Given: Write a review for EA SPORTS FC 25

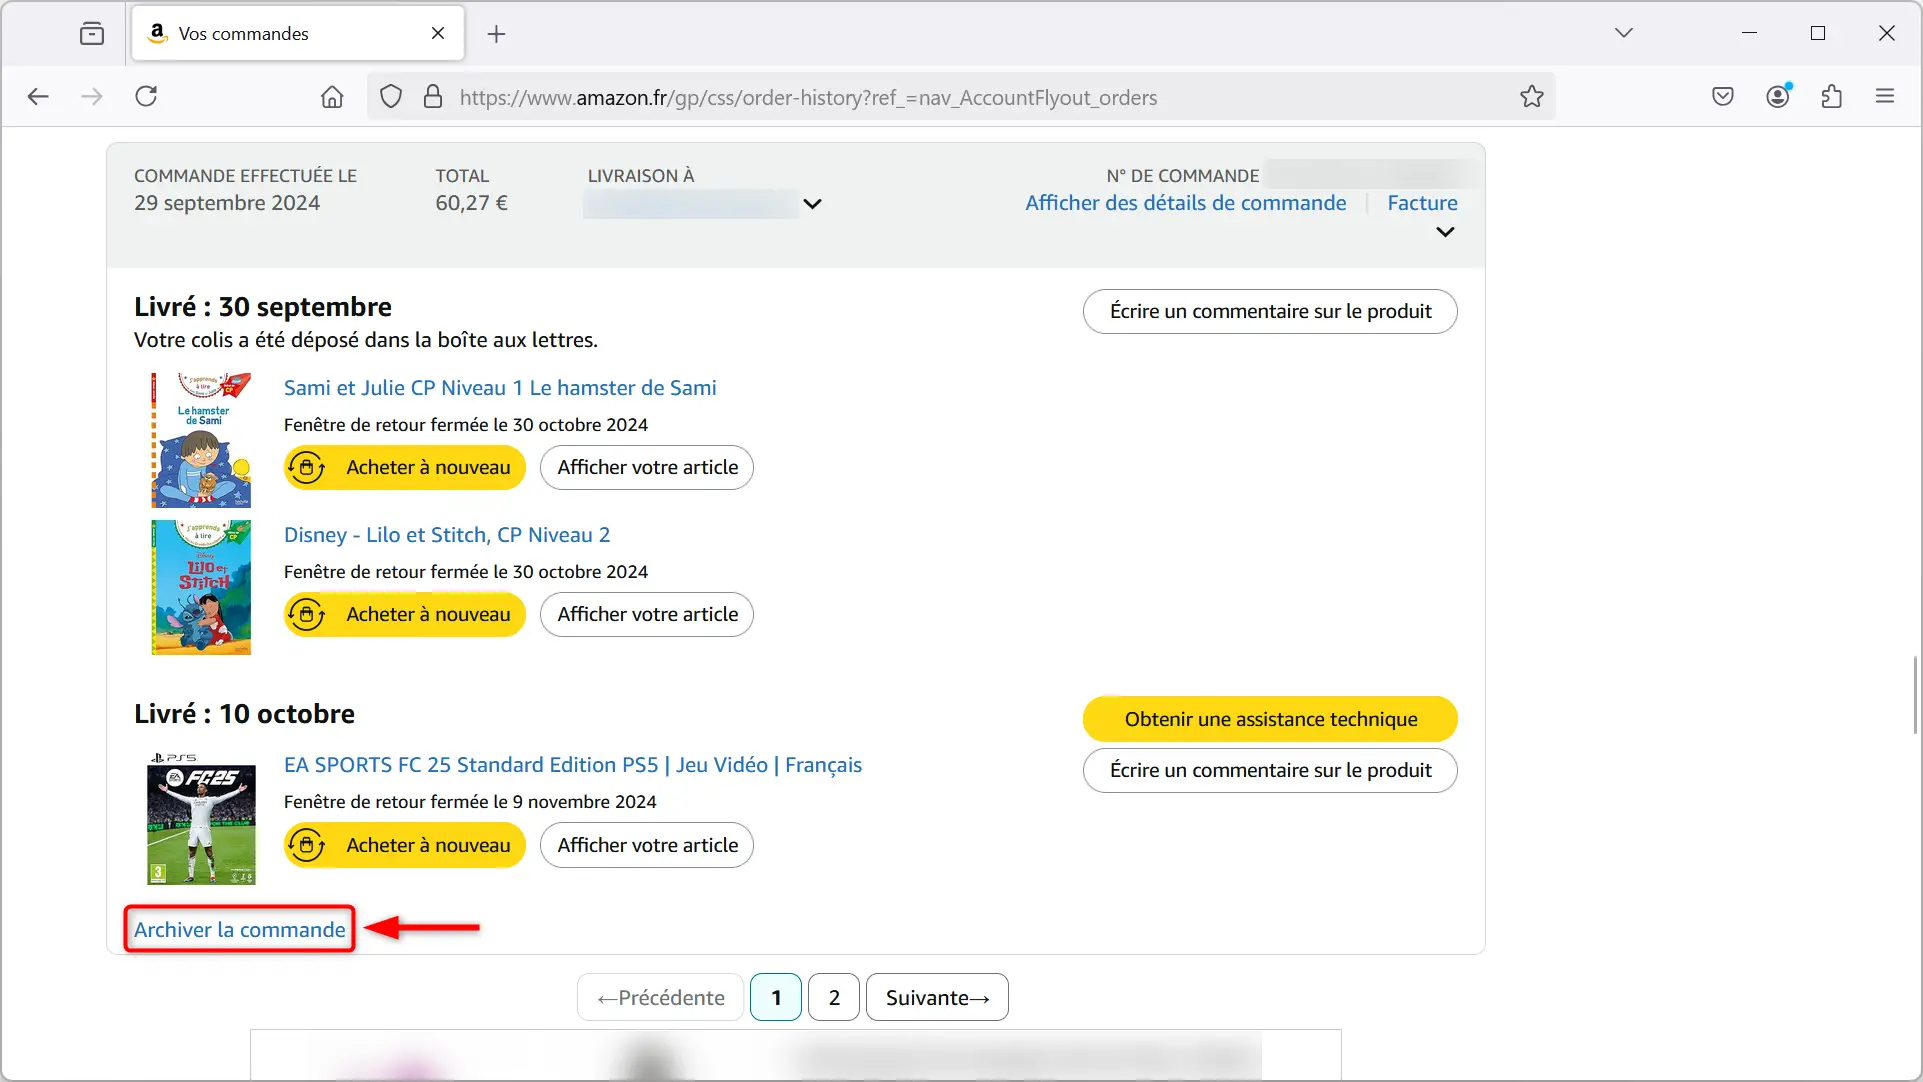Looking at the screenshot, I should 1270,771.
